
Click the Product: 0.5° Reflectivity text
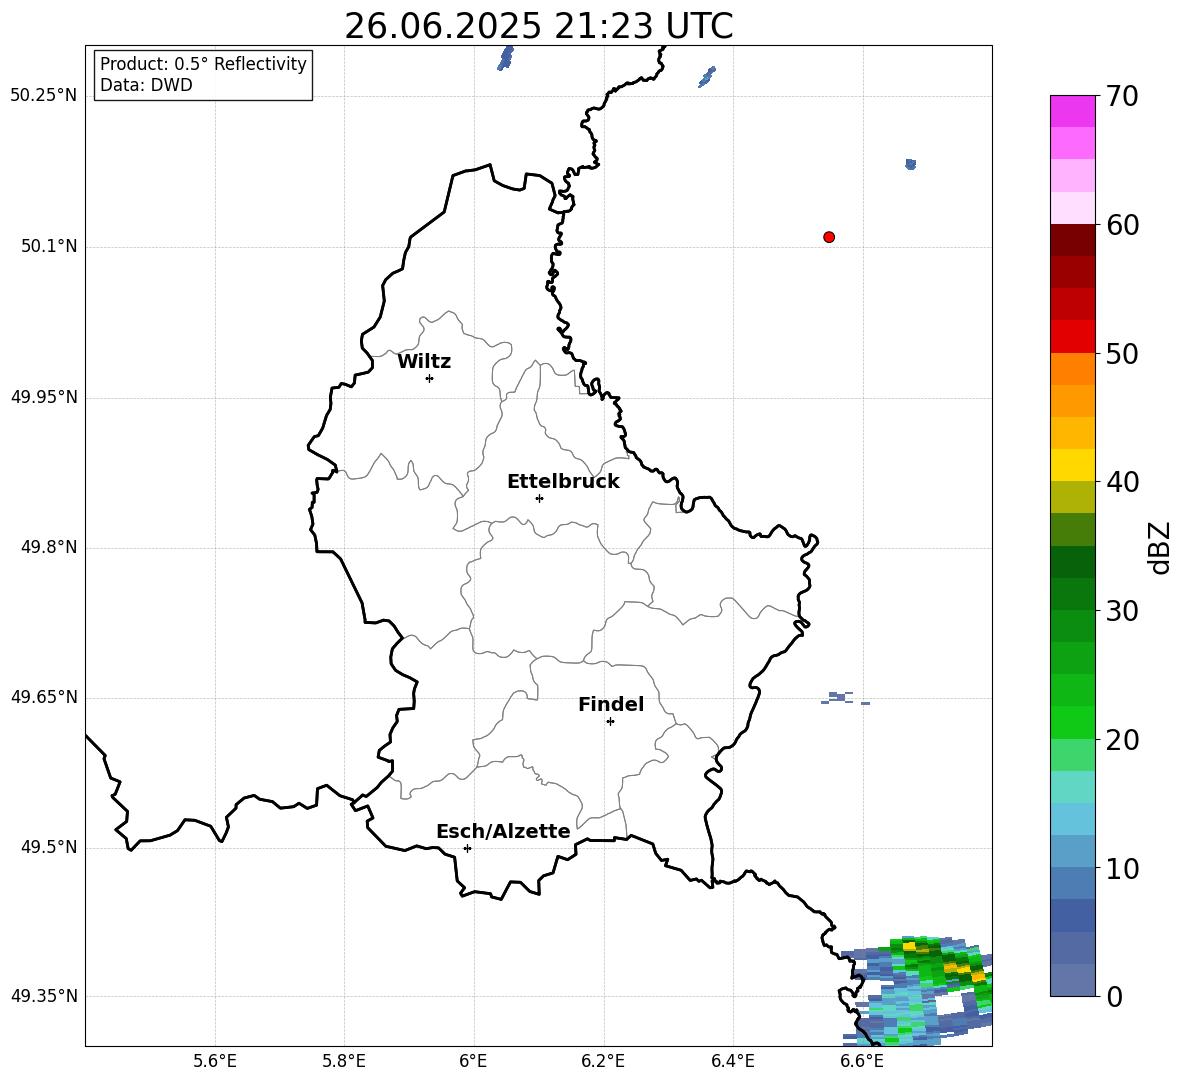click(203, 63)
